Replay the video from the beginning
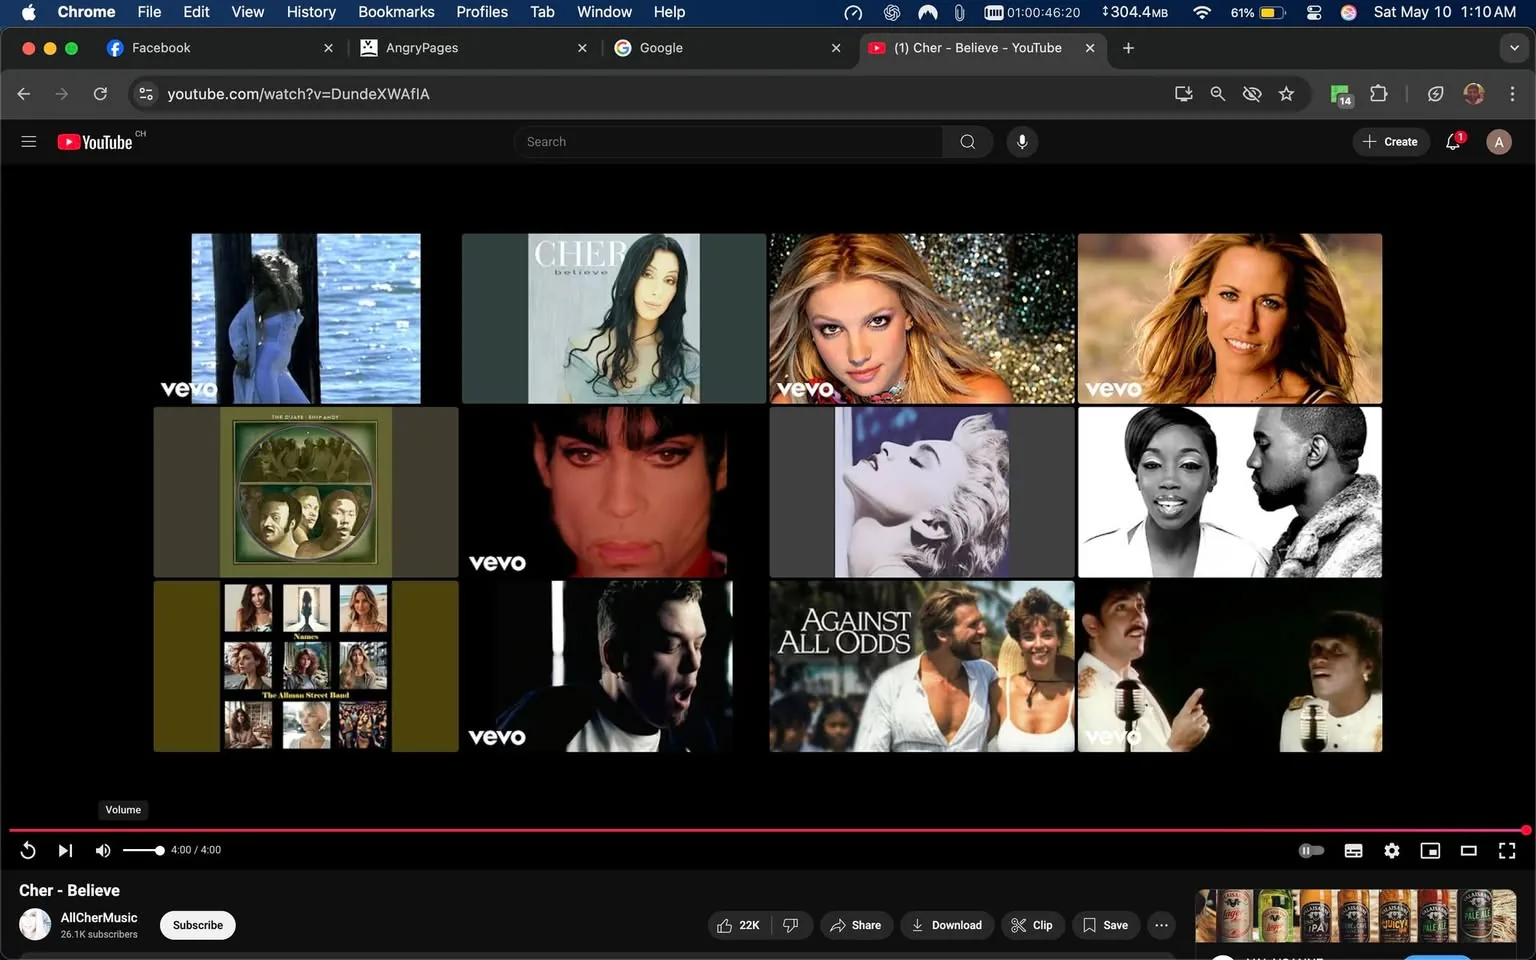The image size is (1536, 960). pos(28,850)
